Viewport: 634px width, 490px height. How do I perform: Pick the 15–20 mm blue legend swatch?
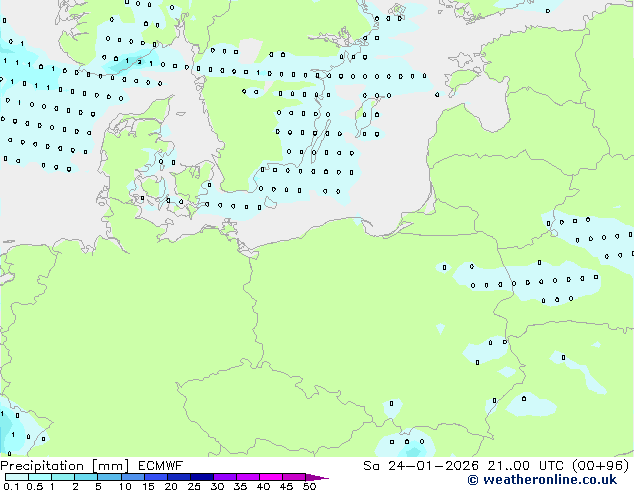[x=155, y=477]
